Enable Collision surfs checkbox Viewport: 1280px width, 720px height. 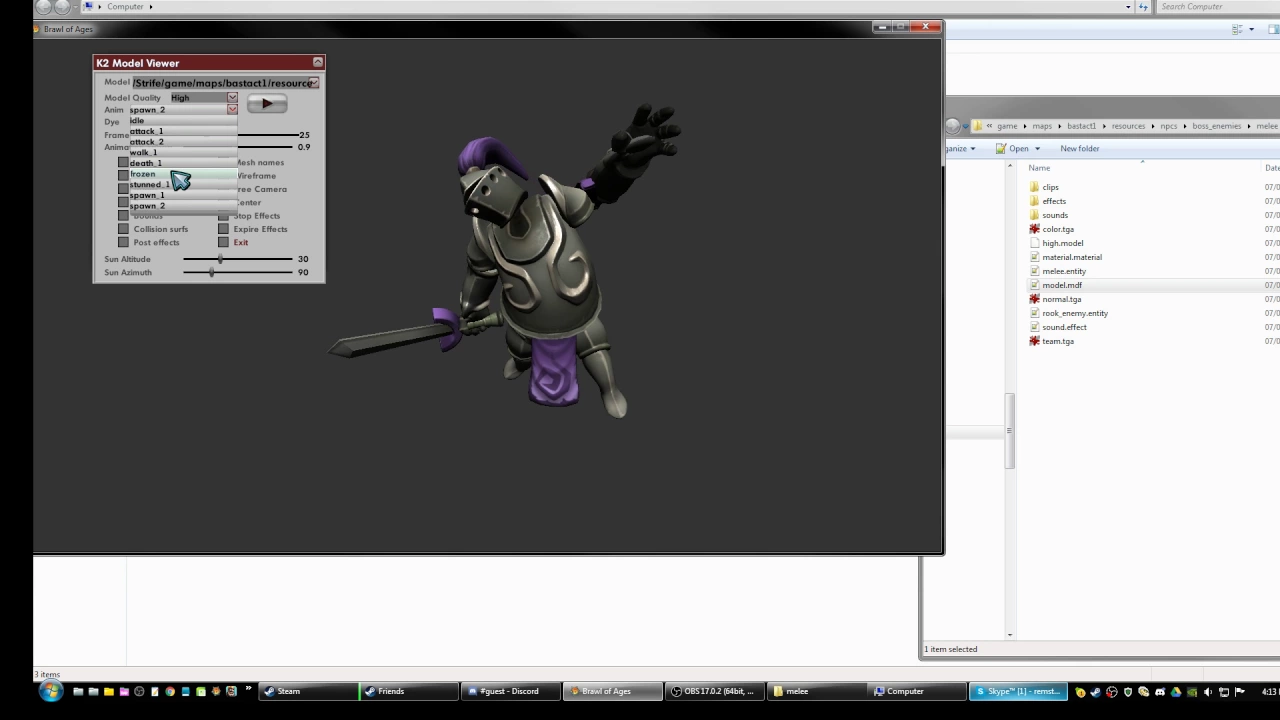[x=124, y=229]
